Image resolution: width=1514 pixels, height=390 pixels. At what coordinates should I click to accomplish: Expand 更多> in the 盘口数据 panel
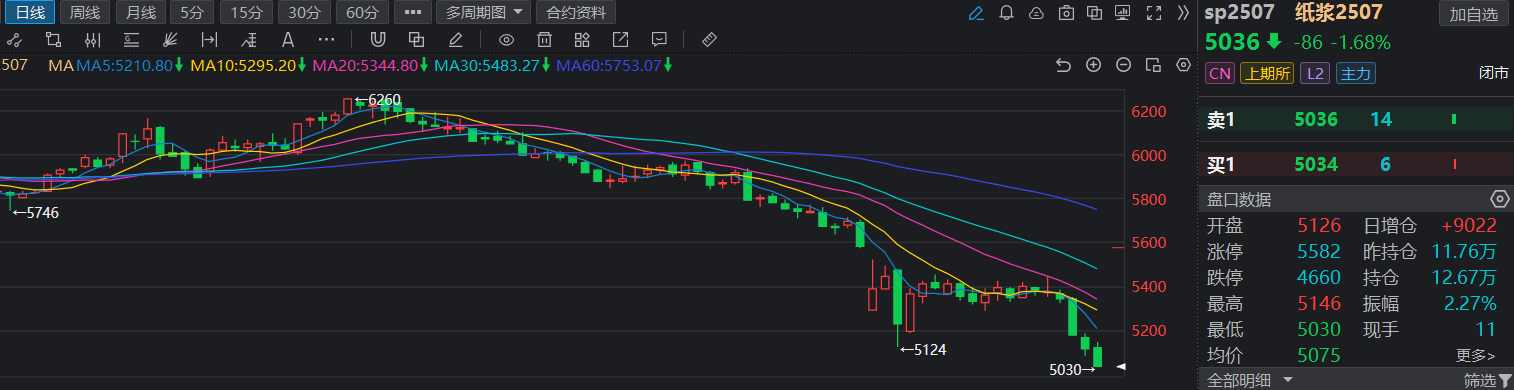1476,355
